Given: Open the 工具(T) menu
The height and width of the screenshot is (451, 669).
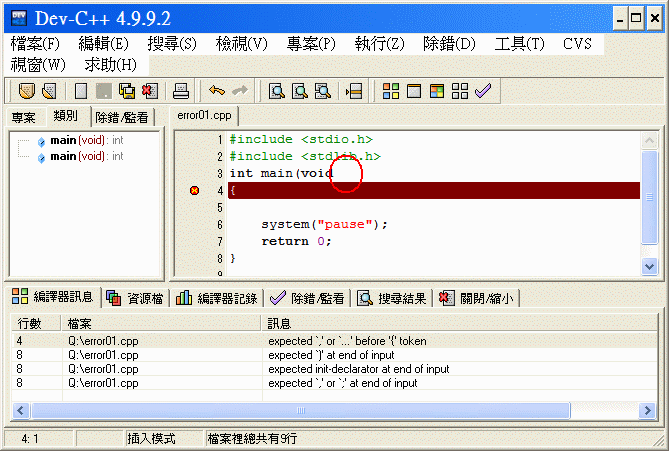Looking at the screenshot, I should point(520,44).
